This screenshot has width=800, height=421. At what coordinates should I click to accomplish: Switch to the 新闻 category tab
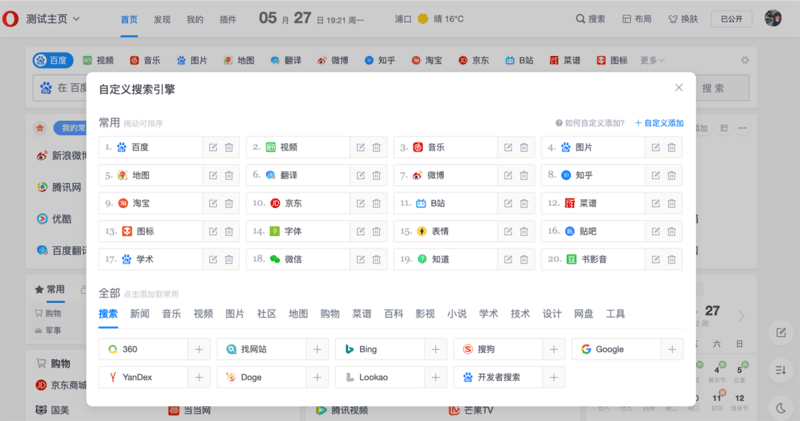point(140,314)
